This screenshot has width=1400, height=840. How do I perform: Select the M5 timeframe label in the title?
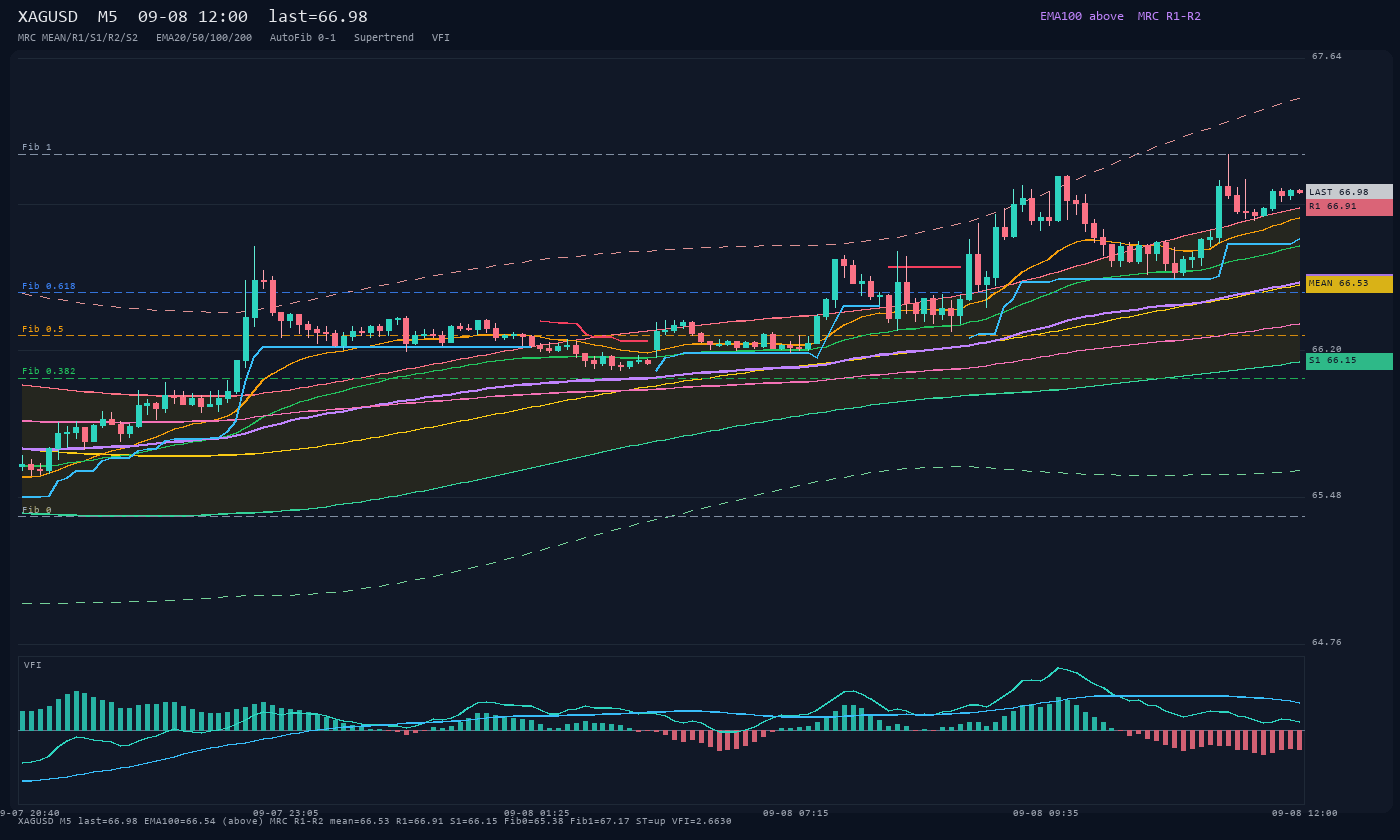(x=107, y=17)
